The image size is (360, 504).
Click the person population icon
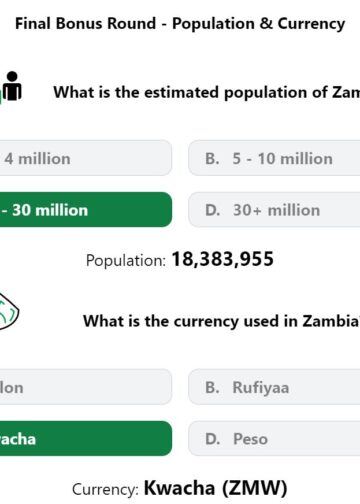tap(11, 87)
